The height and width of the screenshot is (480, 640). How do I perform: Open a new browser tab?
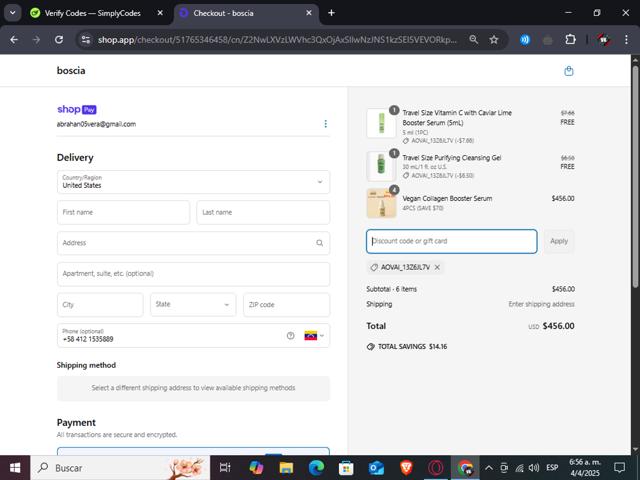(331, 13)
